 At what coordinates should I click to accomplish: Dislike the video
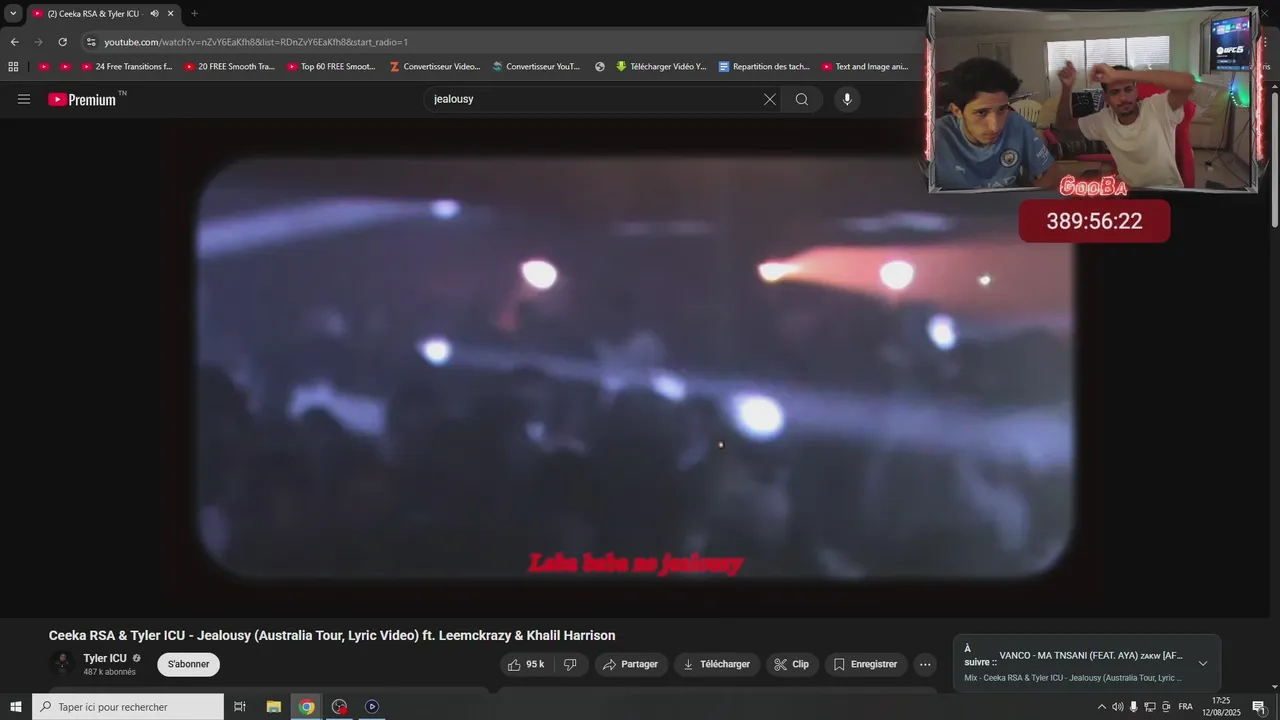(x=570, y=664)
